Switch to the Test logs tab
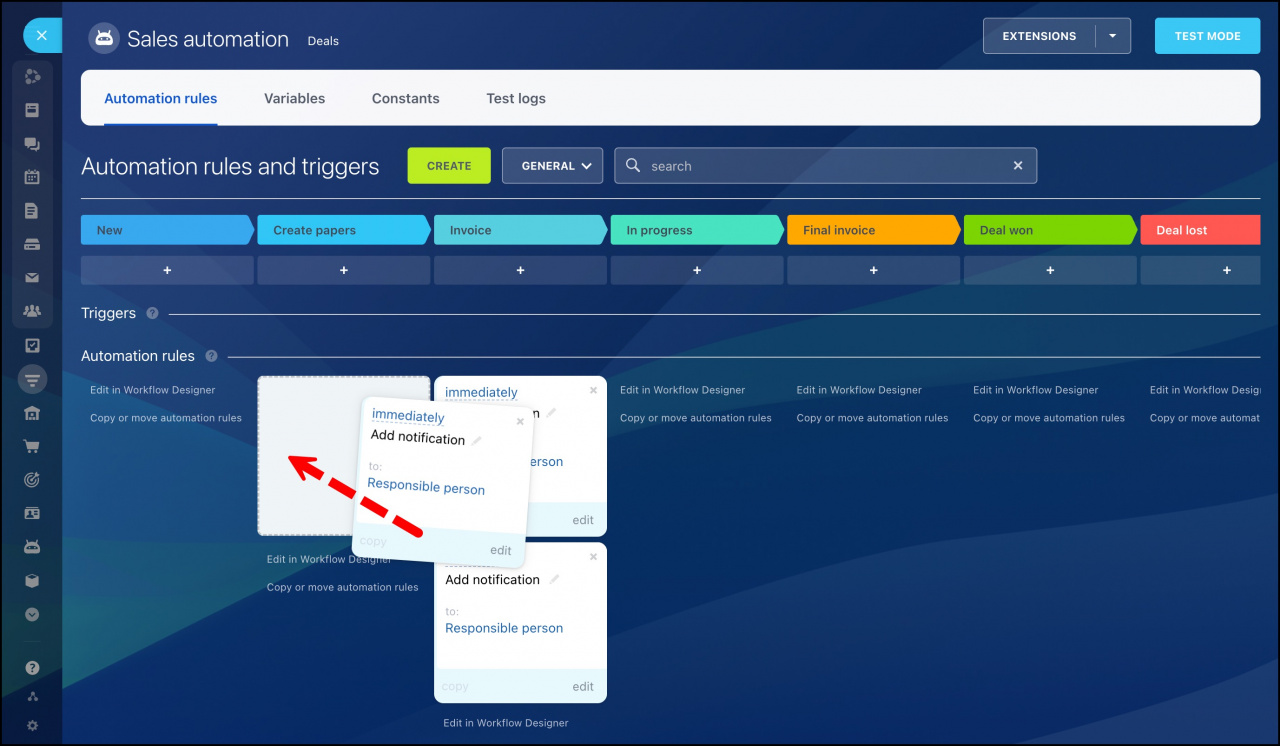 (516, 98)
